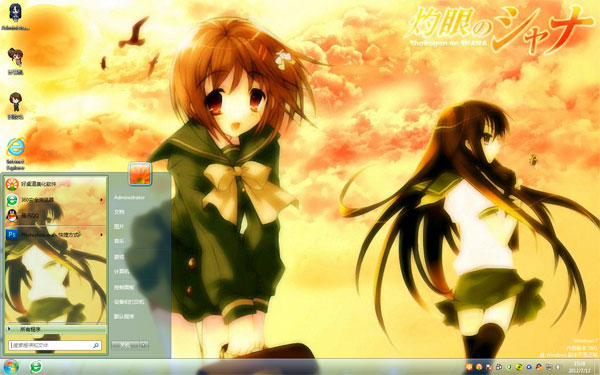The height and width of the screenshot is (375, 600).
Task: Open Photoshop shortcut in Start menu
Action: [x=55, y=234]
